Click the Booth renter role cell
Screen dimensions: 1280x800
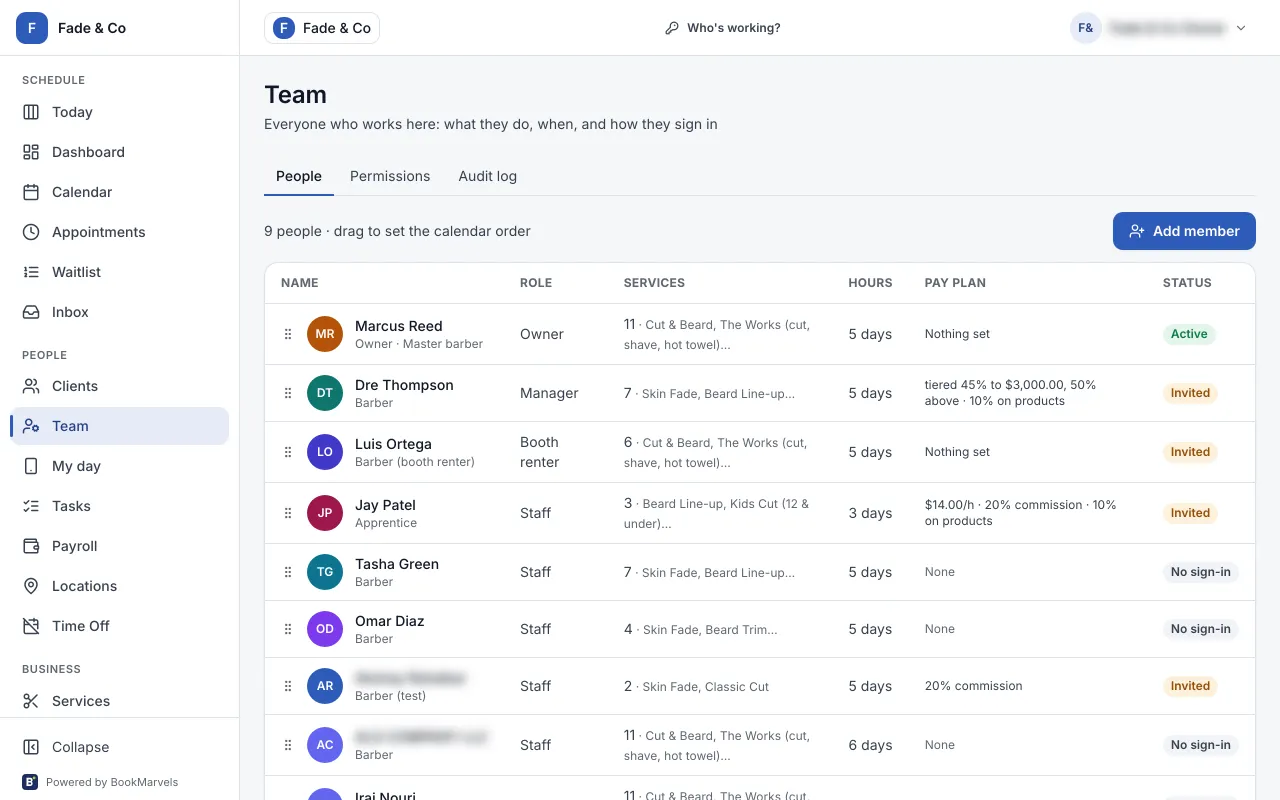coord(540,452)
